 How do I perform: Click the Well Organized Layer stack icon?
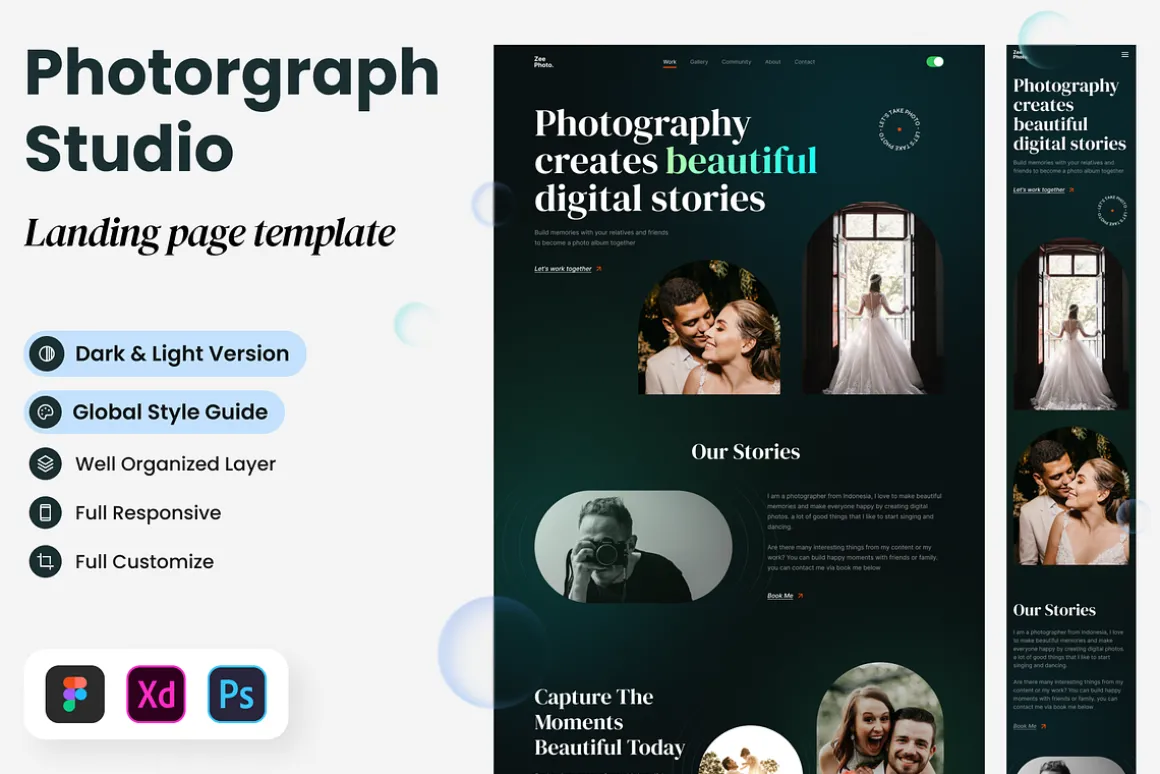pos(45,464)
